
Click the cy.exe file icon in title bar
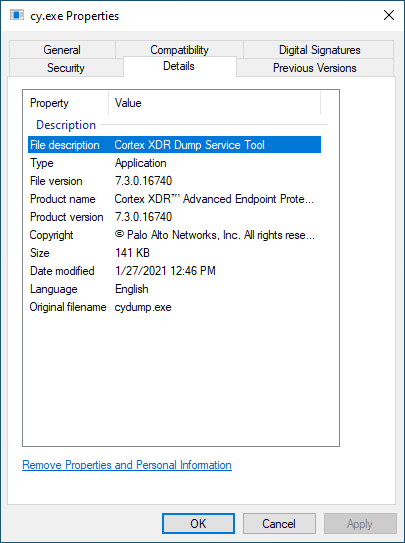point(17,15)
